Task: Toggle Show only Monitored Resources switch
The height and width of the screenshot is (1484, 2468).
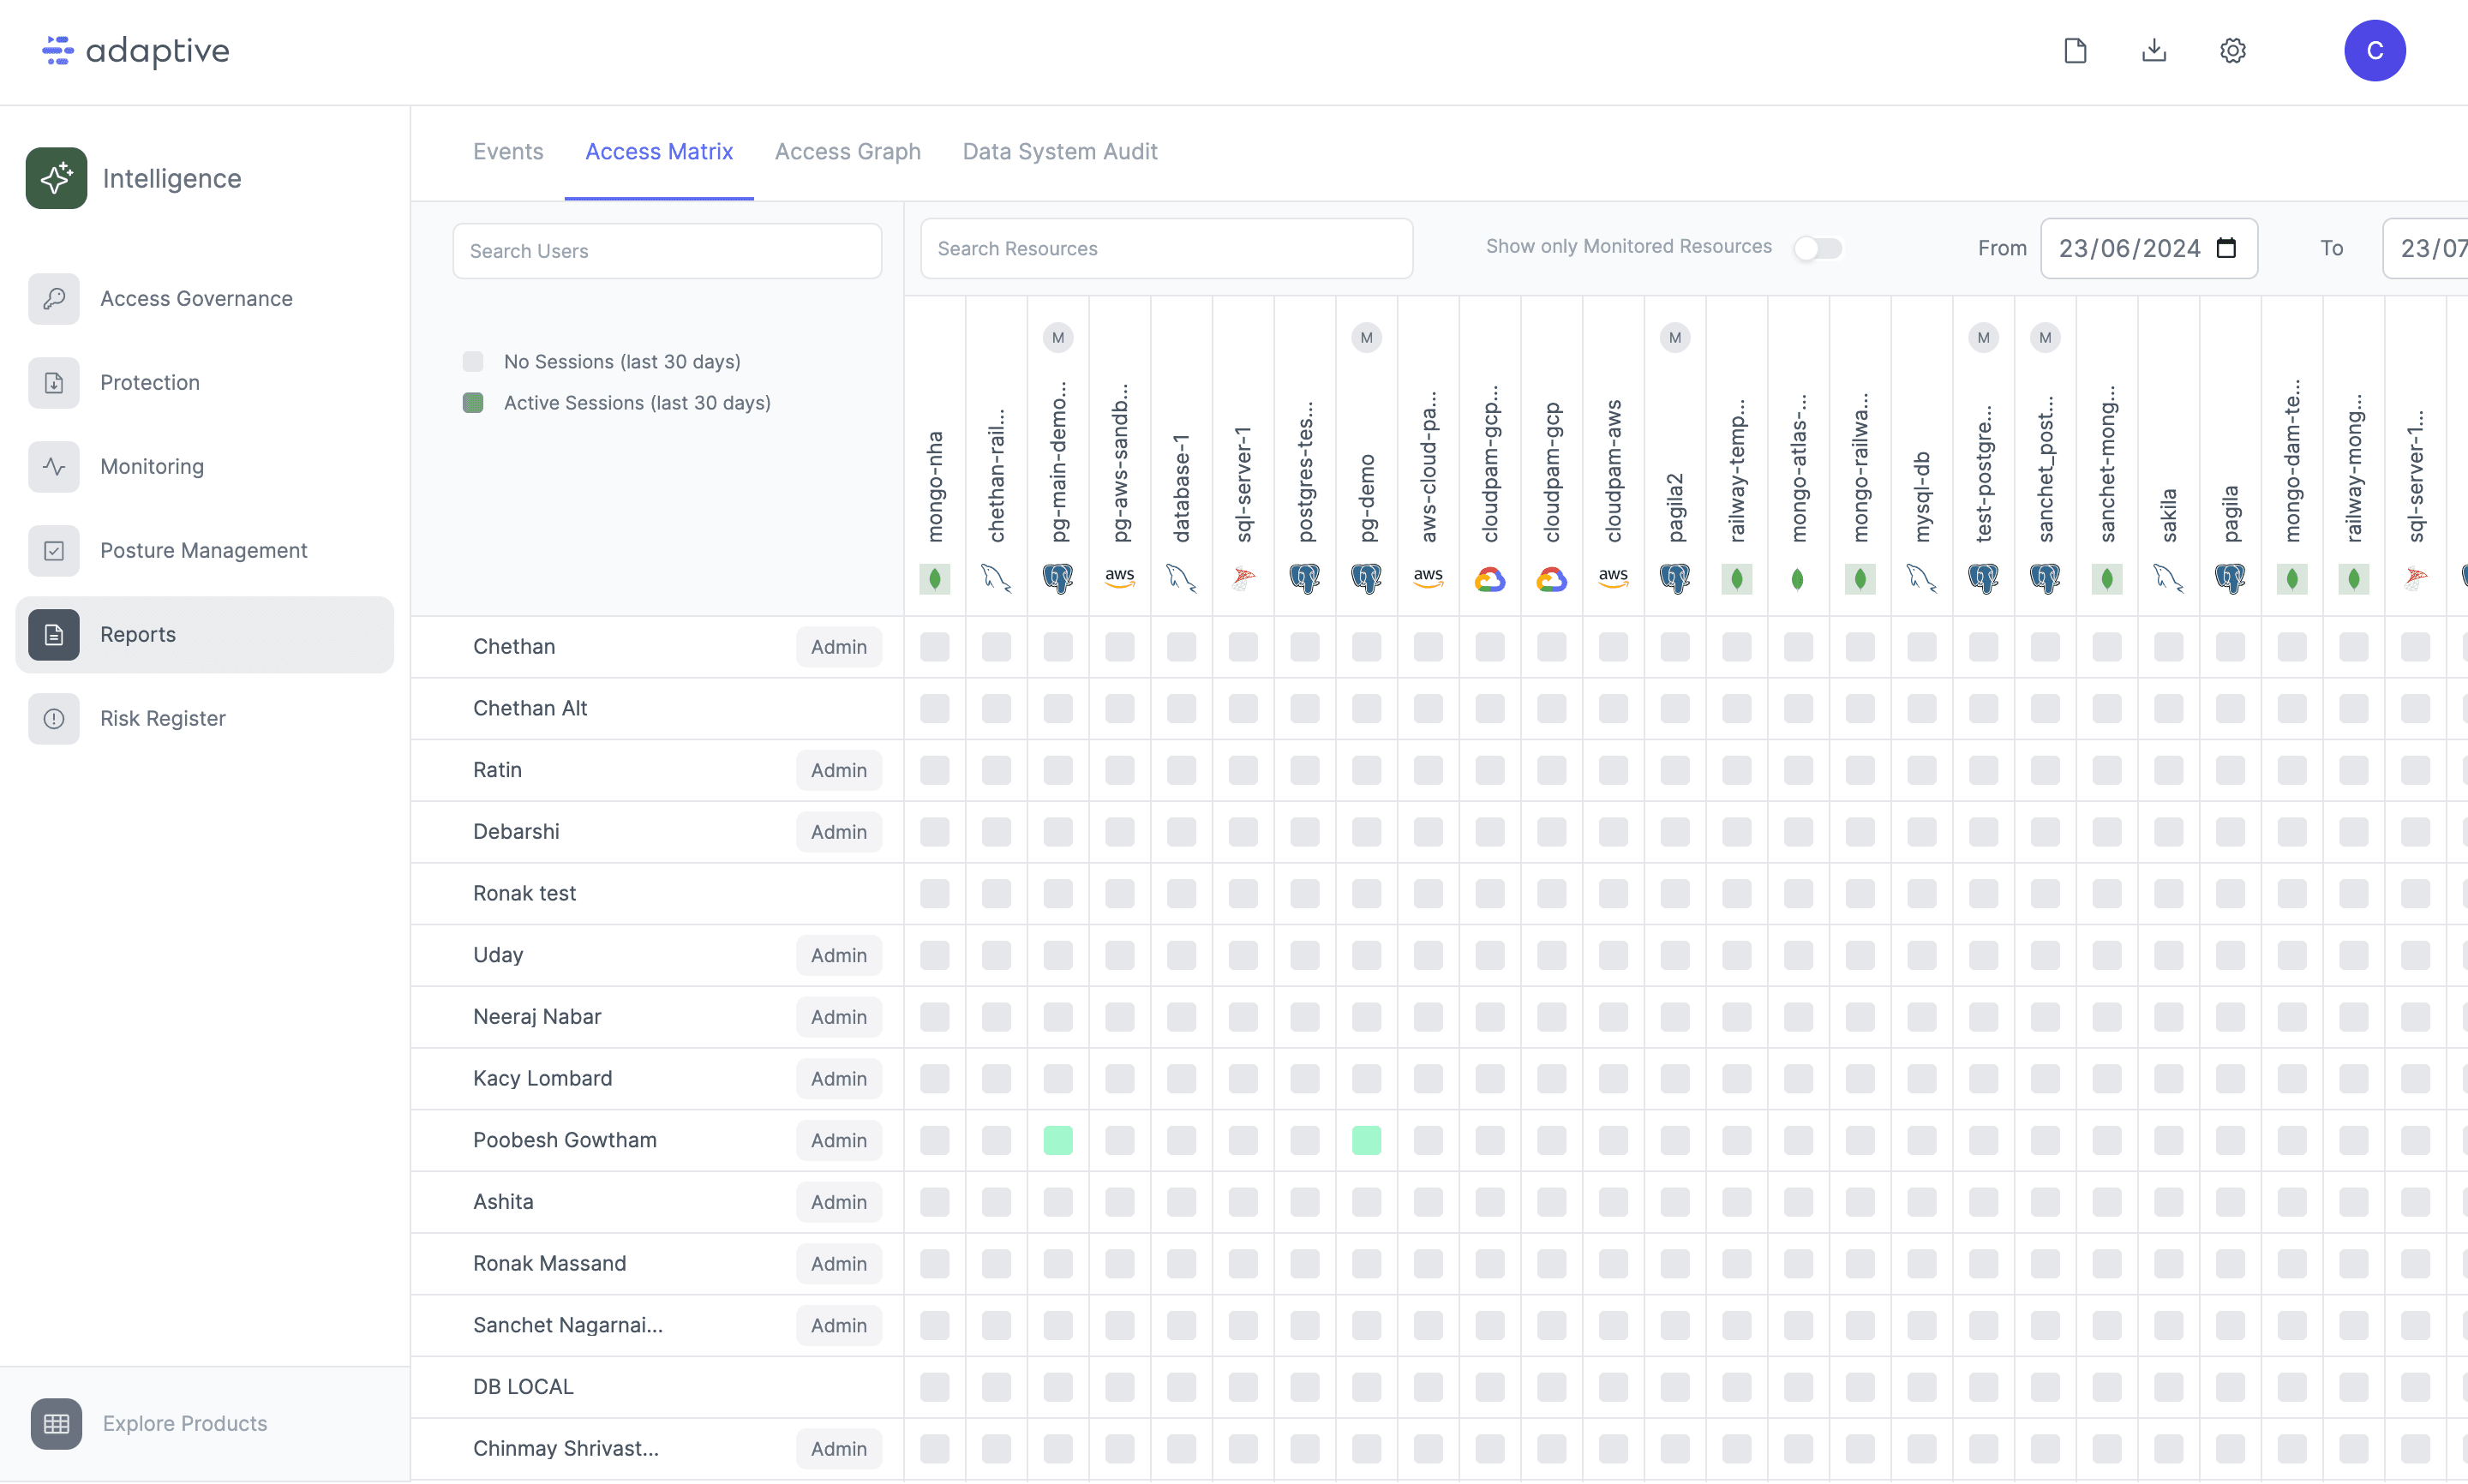Action: 1817,248
